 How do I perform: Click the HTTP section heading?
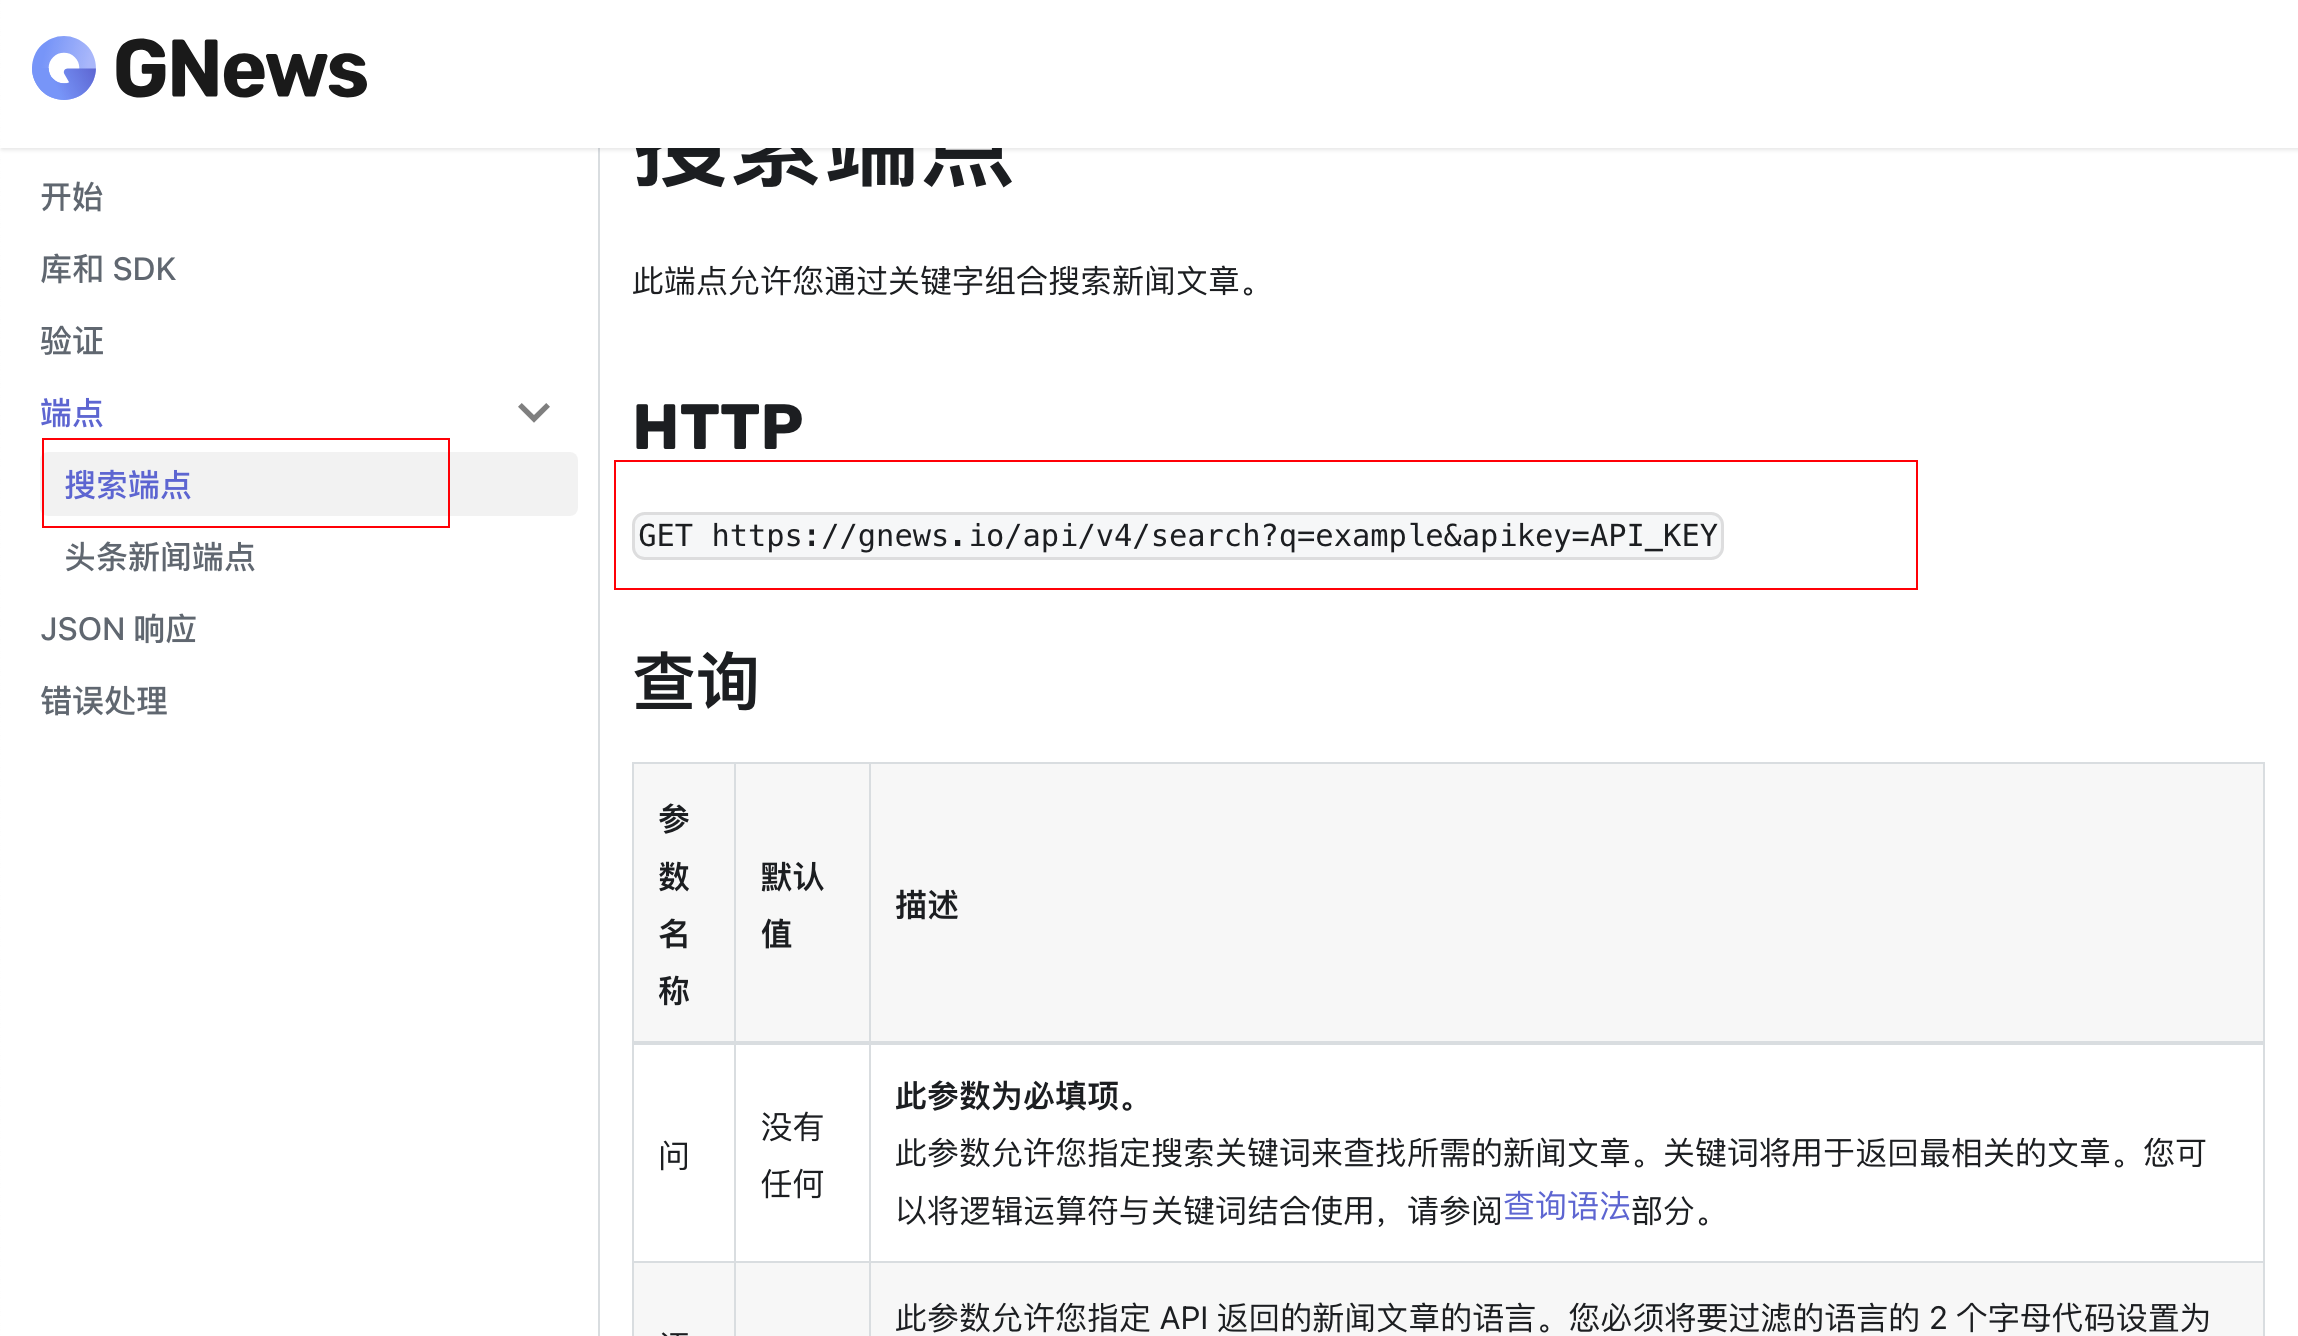[x=717, y=427]
